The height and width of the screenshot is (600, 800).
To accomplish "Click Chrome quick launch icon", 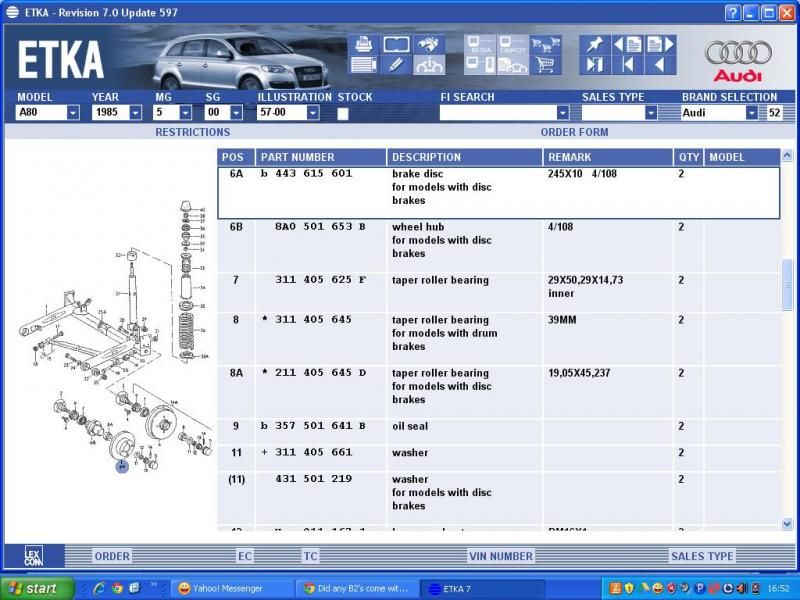I will tap(117, 588).
